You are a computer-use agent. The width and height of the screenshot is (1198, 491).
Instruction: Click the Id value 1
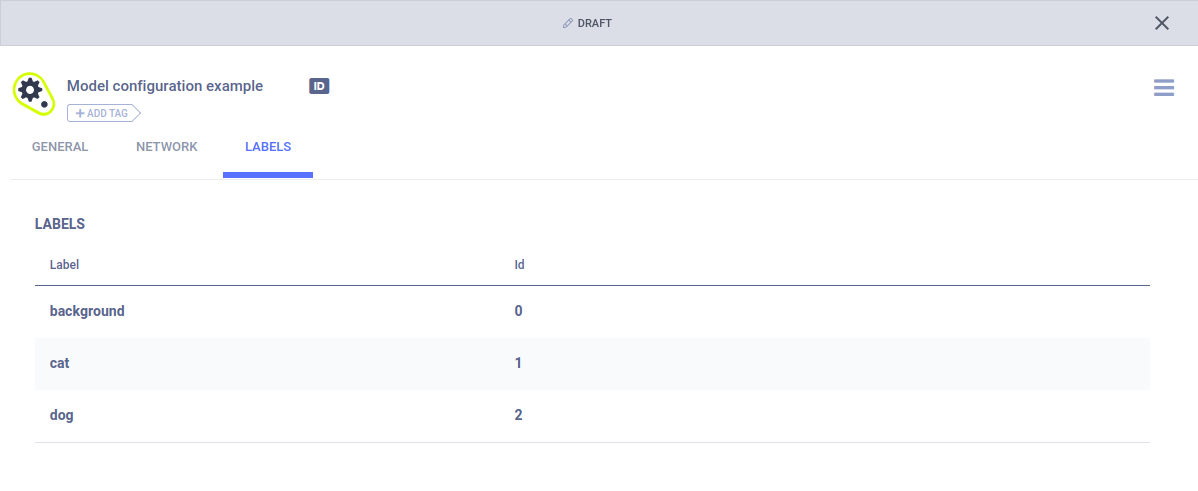pos(519,363)
